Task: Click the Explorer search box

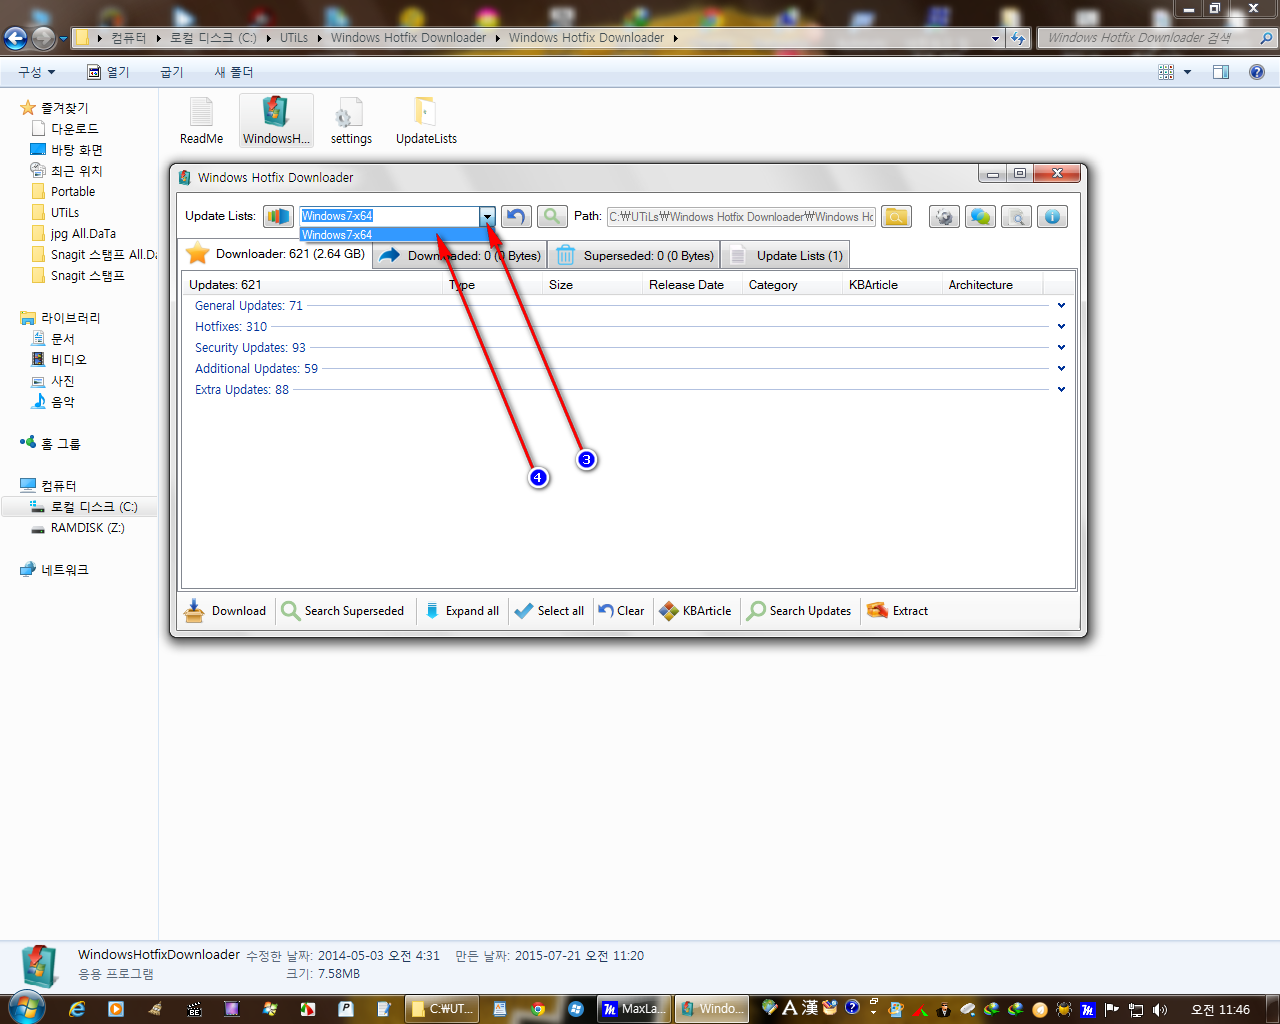Action: tap(1157, 38)
